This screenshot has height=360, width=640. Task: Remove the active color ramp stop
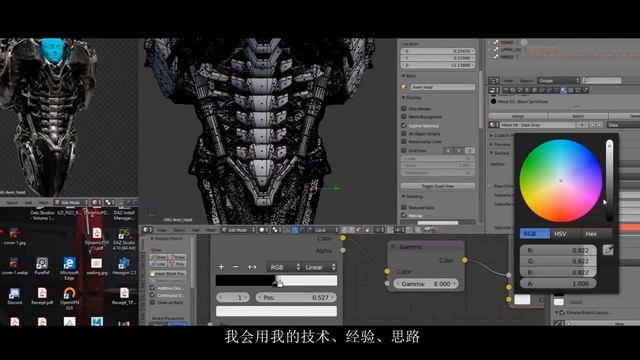coord(236,267)
